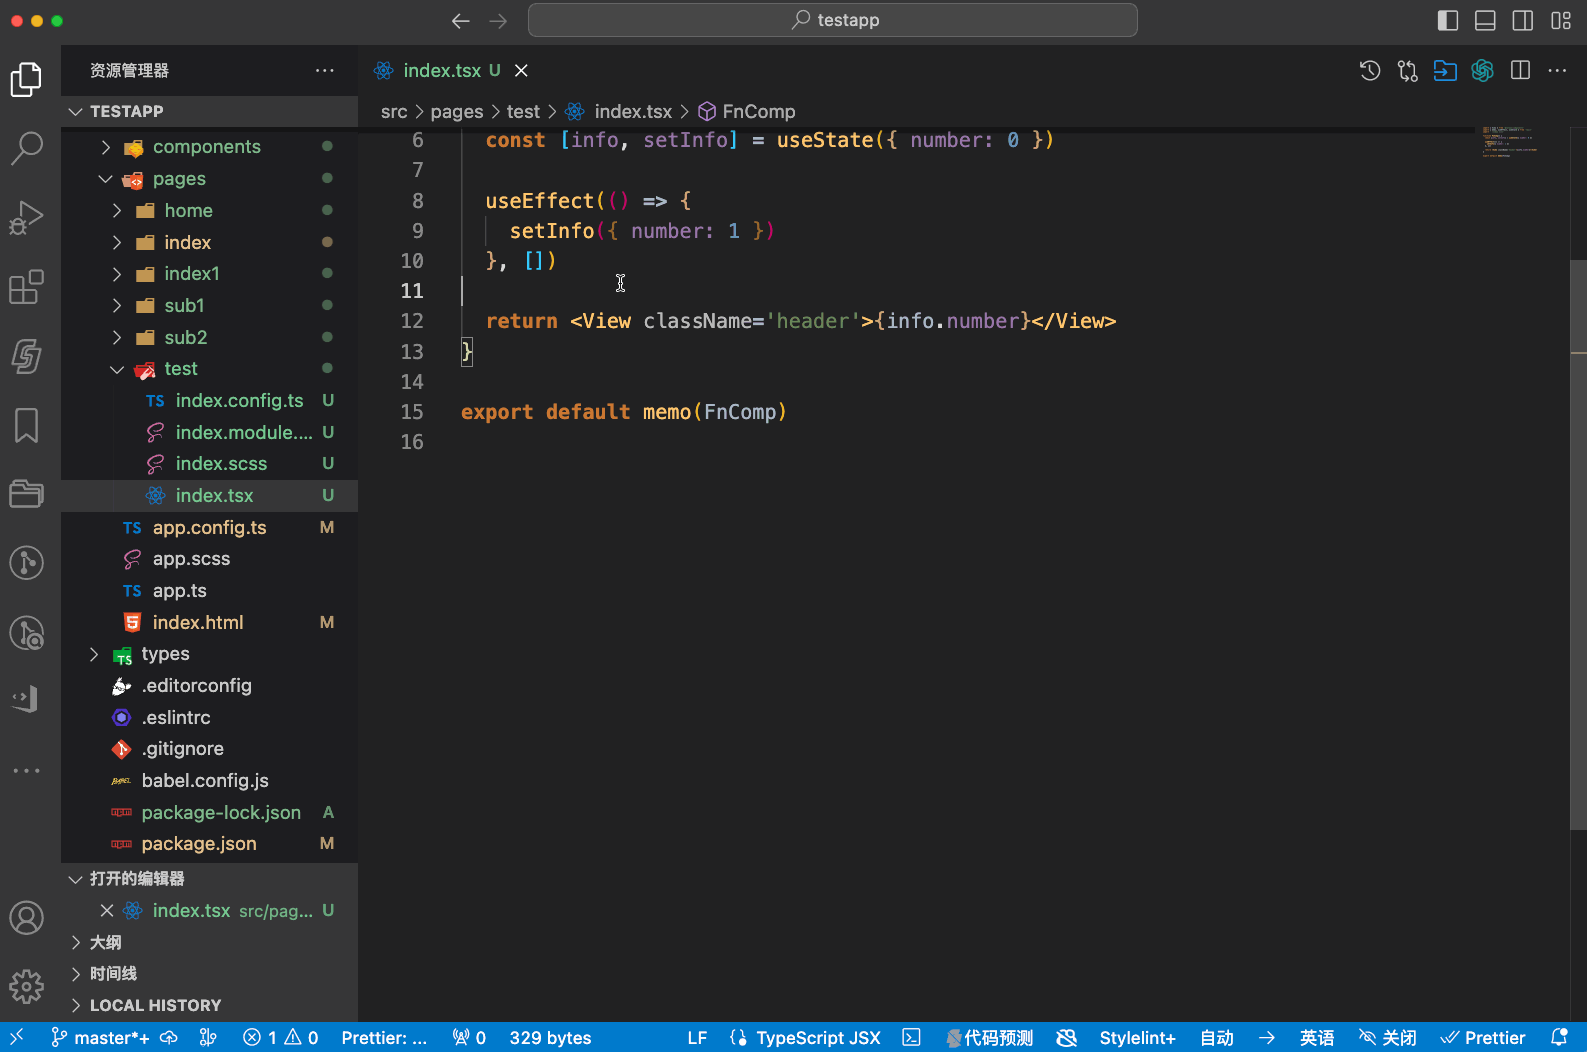The width and height of the screenshot is (1587, 1052).
Task: Open index.scss in test folder
Action: point(210,464)
